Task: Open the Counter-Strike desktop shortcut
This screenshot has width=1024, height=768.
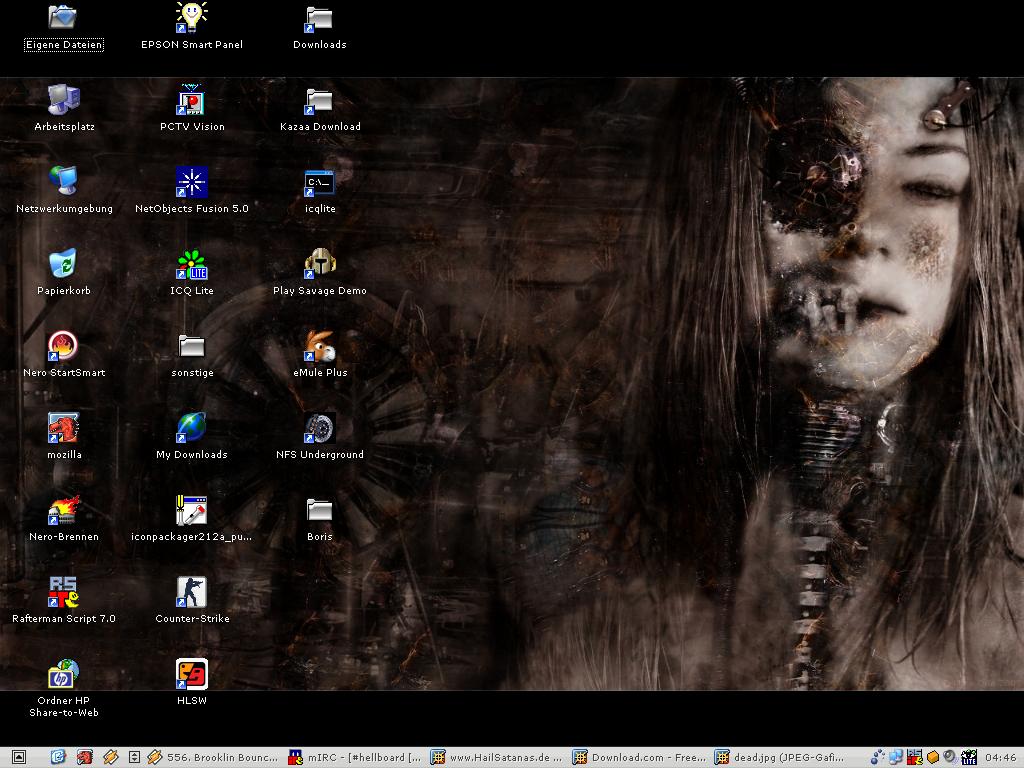Action: pos(191,593)
